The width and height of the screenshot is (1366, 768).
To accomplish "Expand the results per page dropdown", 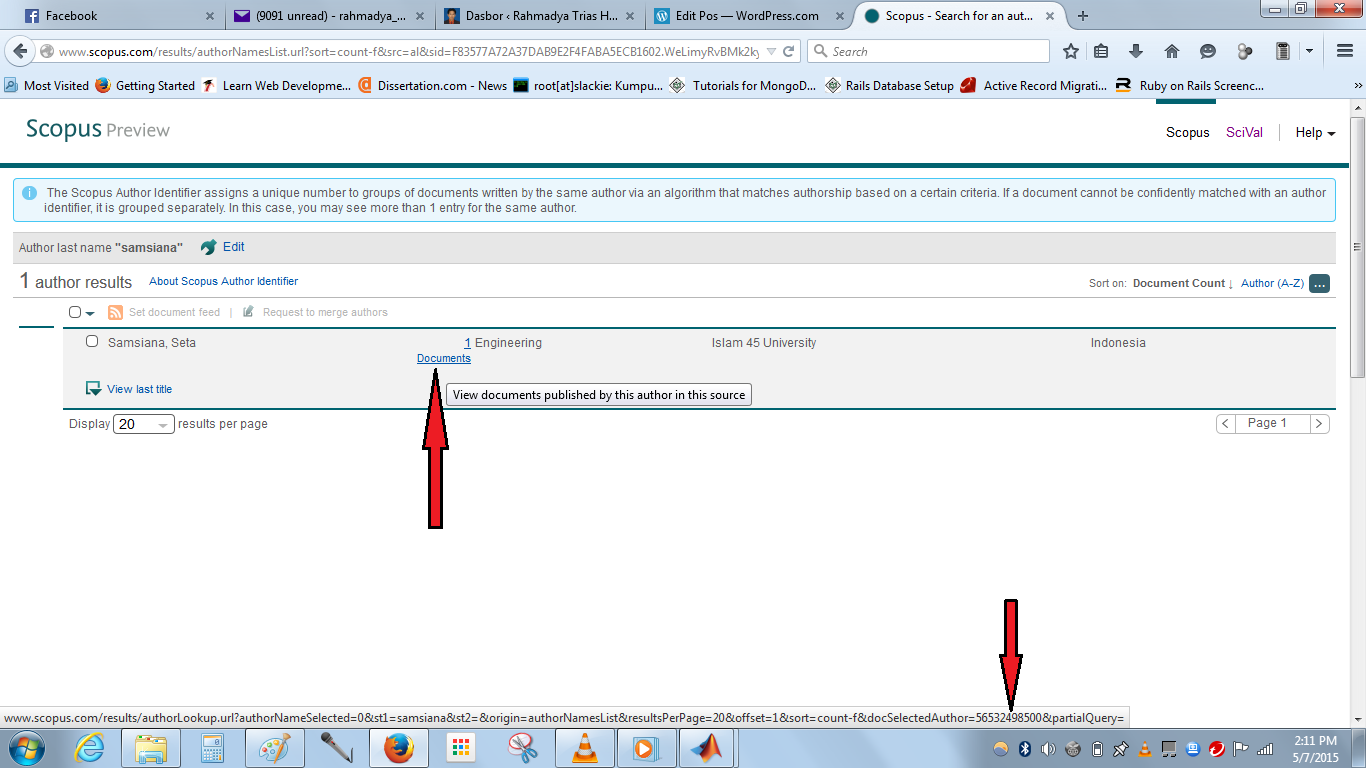I will tap(144, 424).
